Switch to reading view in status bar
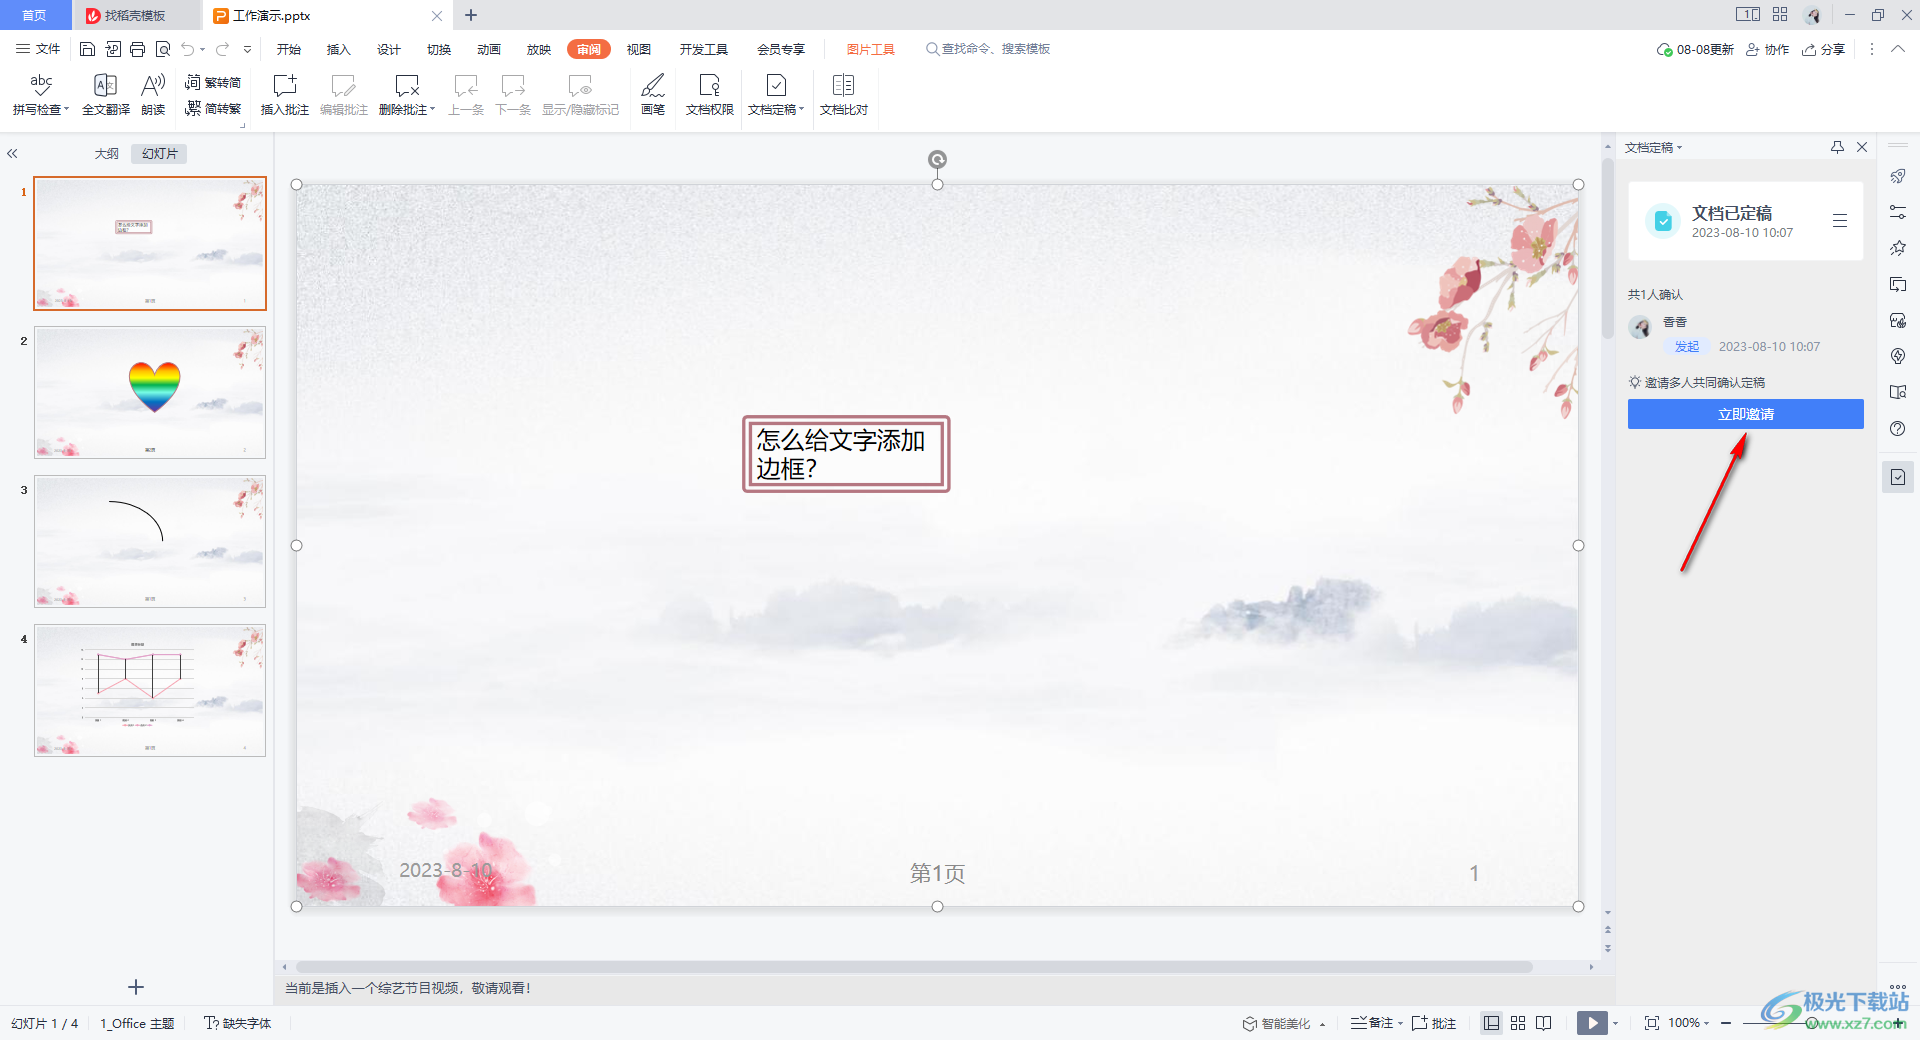The height and width of the screenshot is (1040, 1920). tap(1544, 1023)
